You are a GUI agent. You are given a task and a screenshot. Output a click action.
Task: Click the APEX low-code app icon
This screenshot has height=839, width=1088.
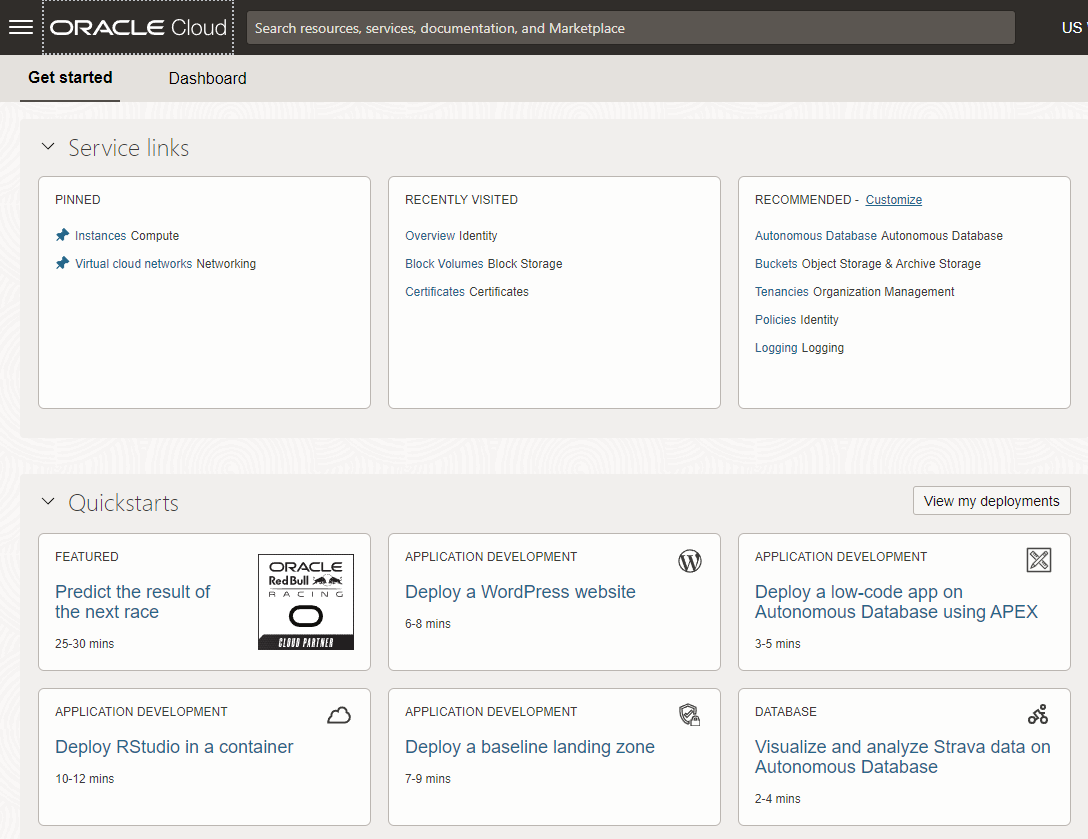(1039, 560)
